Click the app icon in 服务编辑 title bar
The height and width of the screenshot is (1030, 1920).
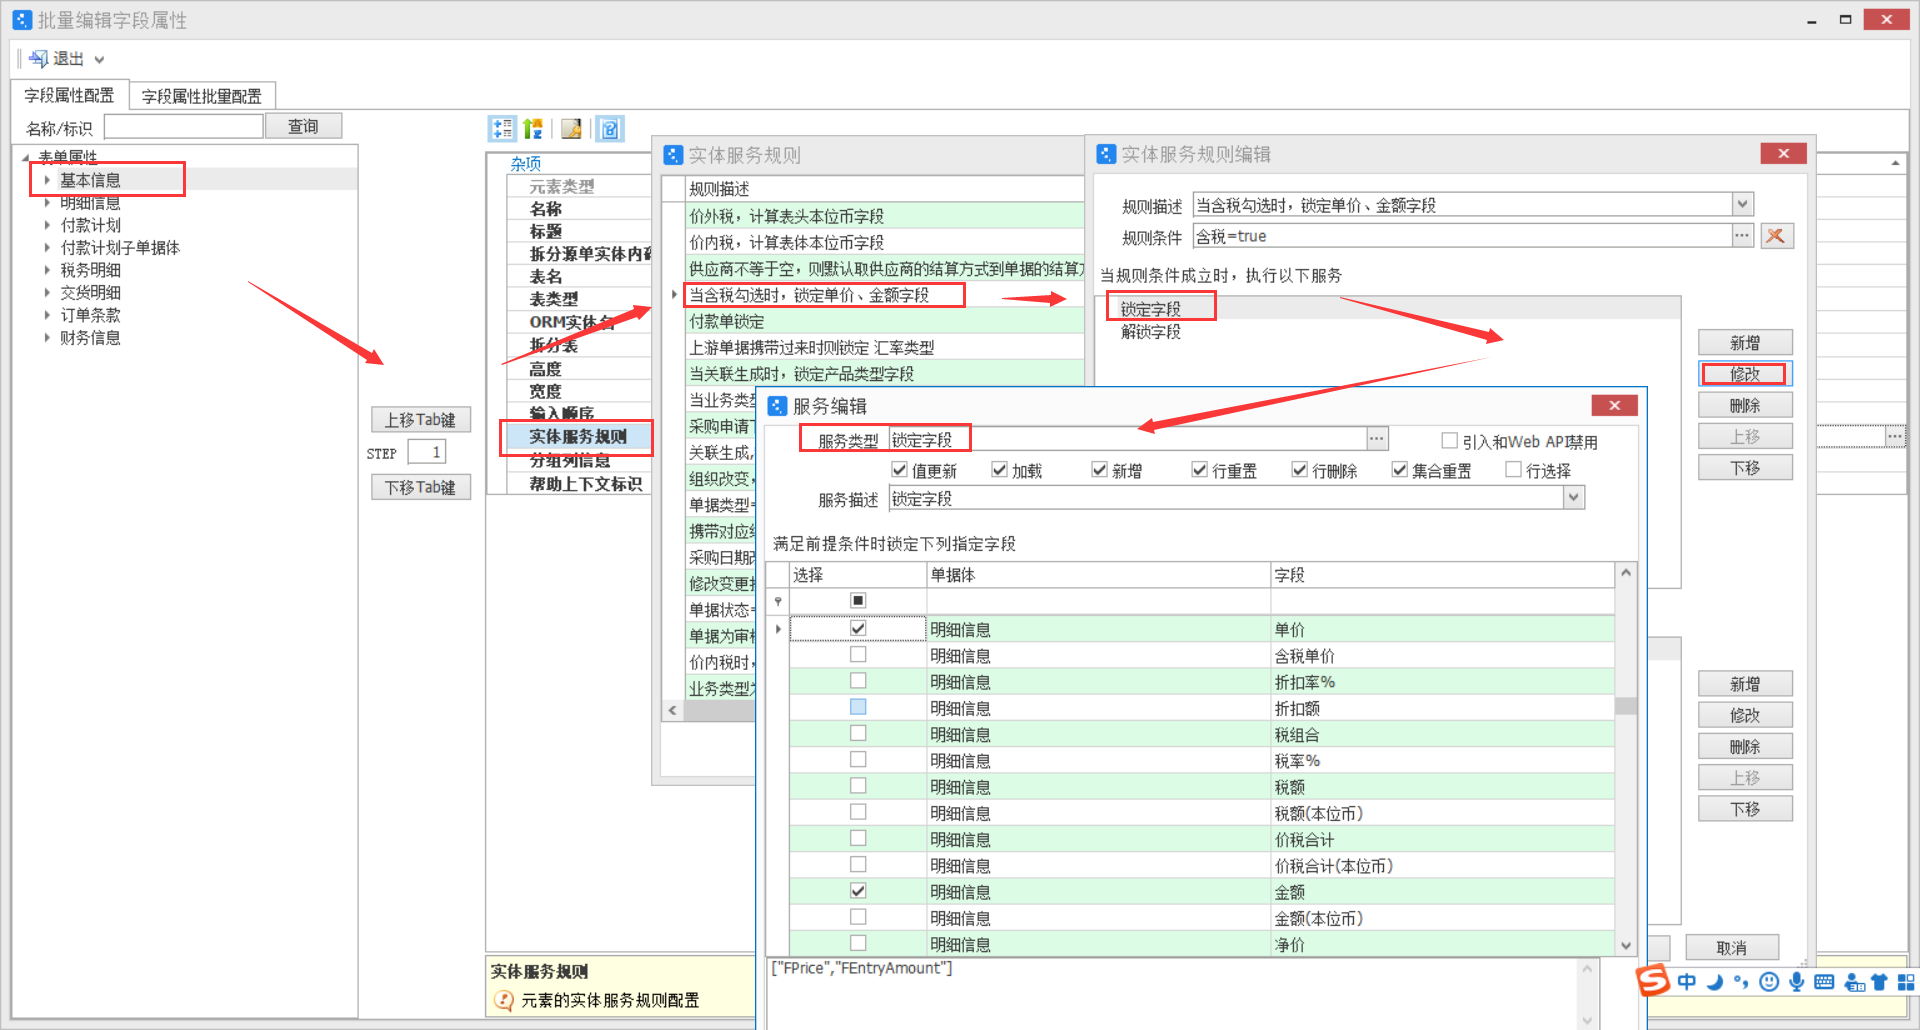[777, 406]
